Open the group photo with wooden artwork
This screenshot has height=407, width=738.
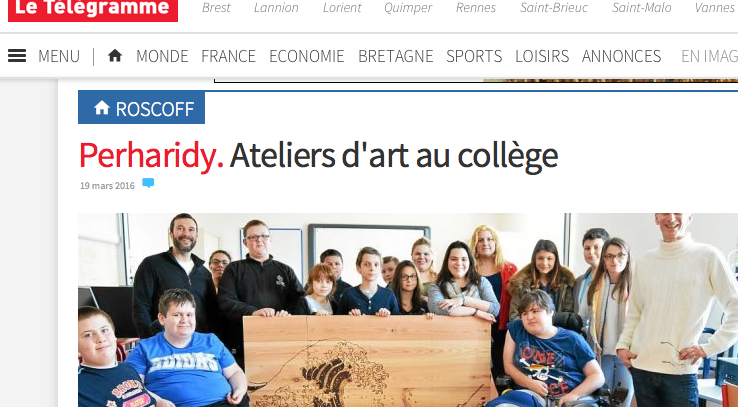click(x=408, y=310)
